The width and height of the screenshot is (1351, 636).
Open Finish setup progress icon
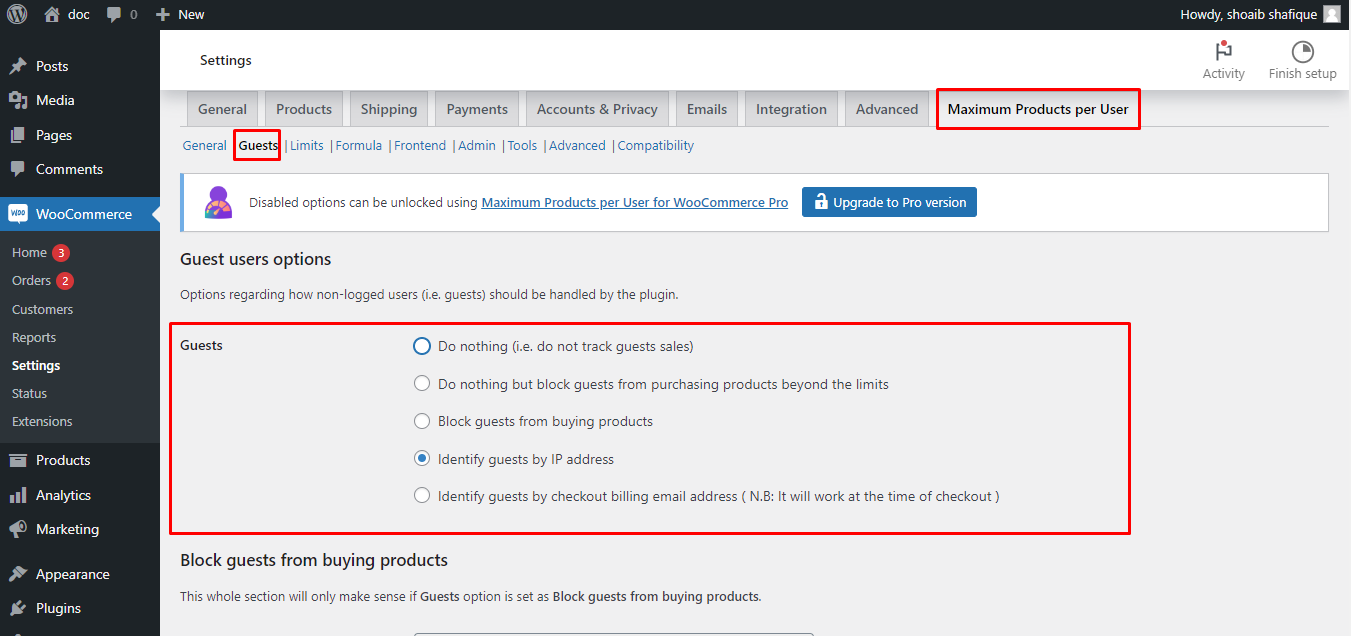(x=1302, y=52)
